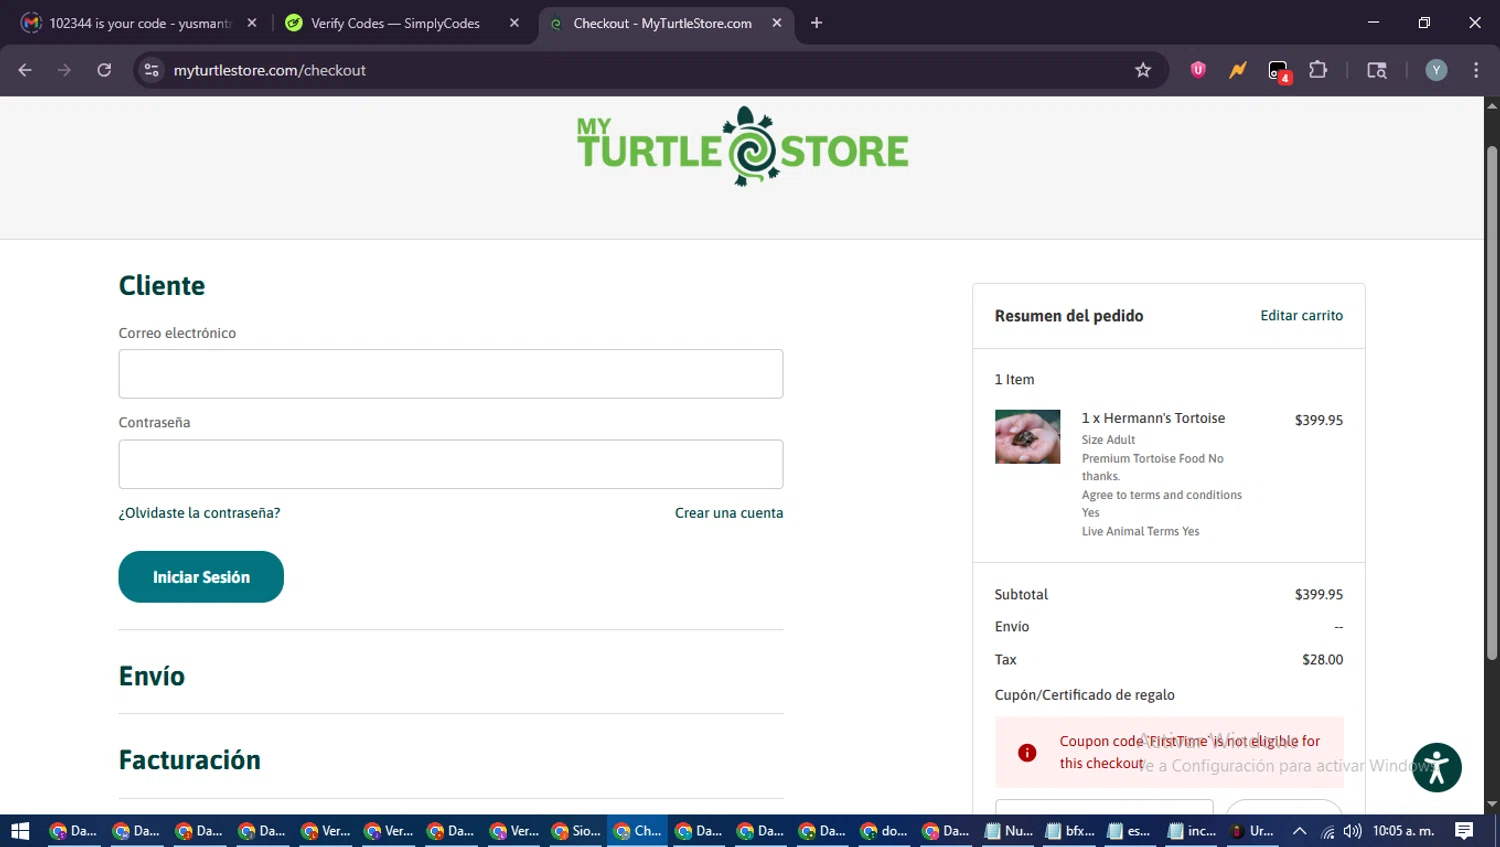Focus the Correo electrónico field
Screen dimensions: 1500x847
click(451, 374)
